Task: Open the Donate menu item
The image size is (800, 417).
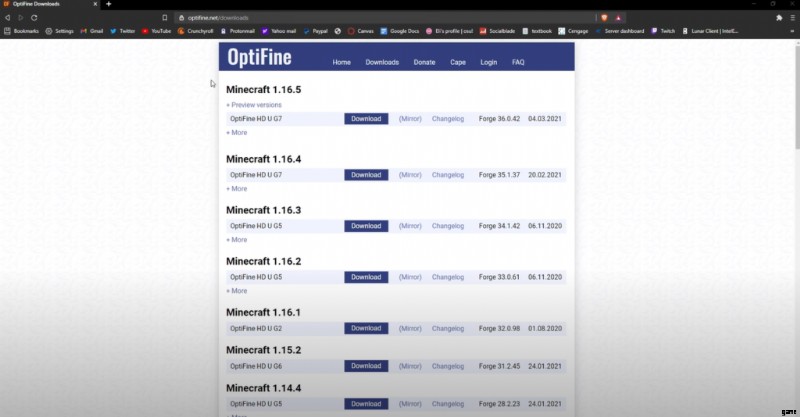Action: click(424, 62)
